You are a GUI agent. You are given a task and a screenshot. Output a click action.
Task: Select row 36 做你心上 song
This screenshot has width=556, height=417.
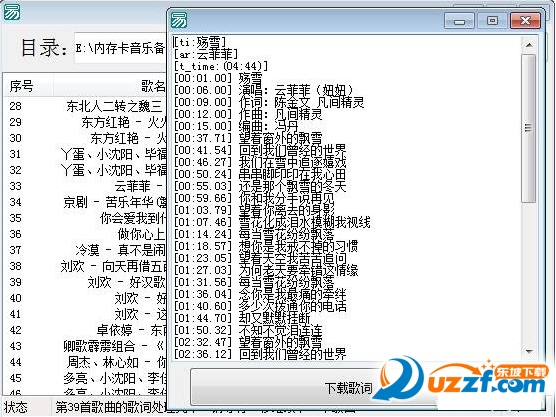coord(85,234)
